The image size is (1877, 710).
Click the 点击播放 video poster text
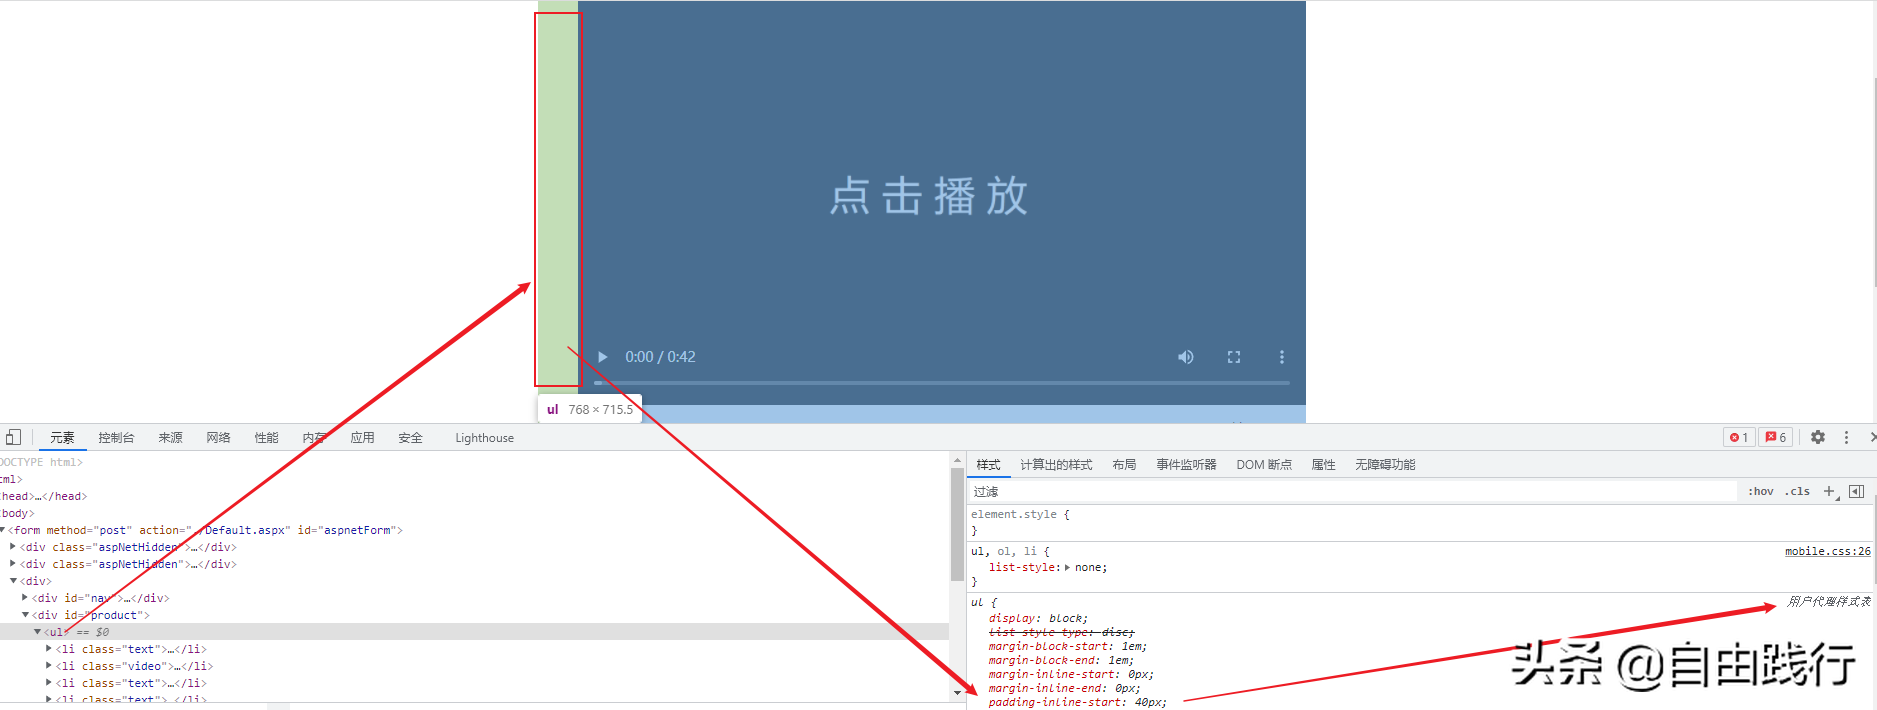(928, 196)
